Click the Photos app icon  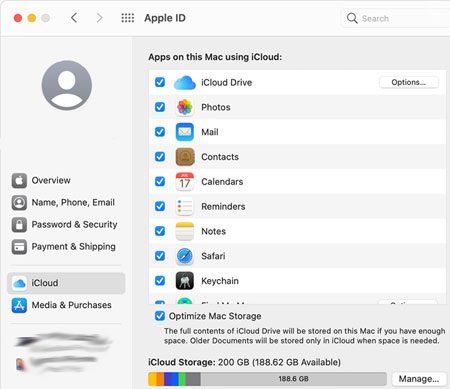pos(185,107)
